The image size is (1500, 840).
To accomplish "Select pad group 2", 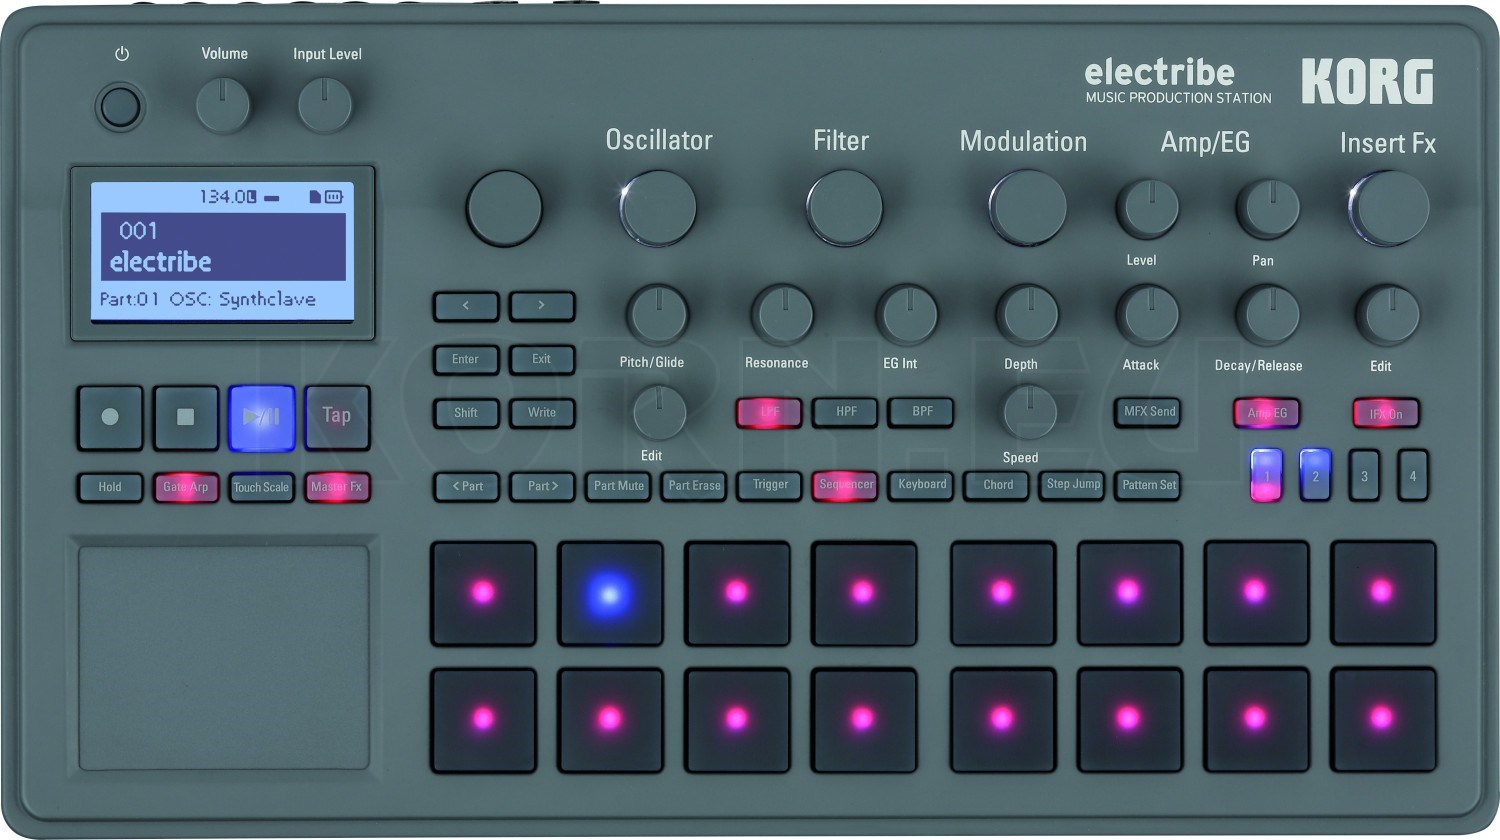I will point(1315,476).
